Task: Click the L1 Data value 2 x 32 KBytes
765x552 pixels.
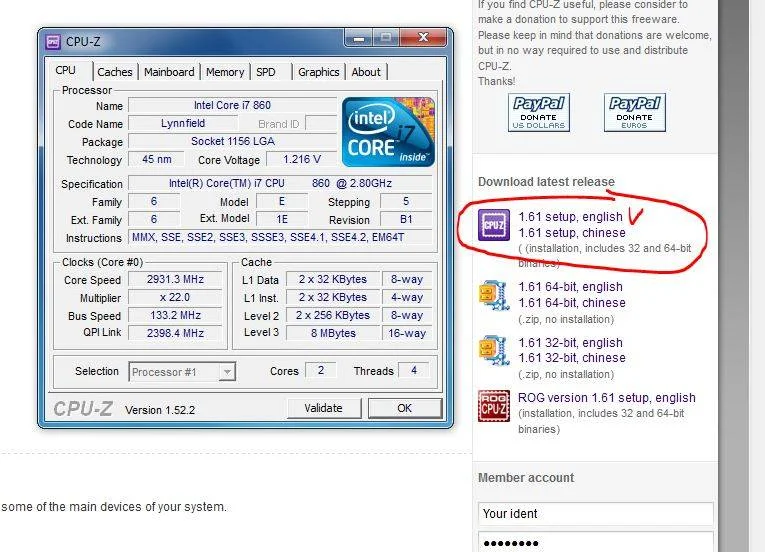Action: (333, 280)
